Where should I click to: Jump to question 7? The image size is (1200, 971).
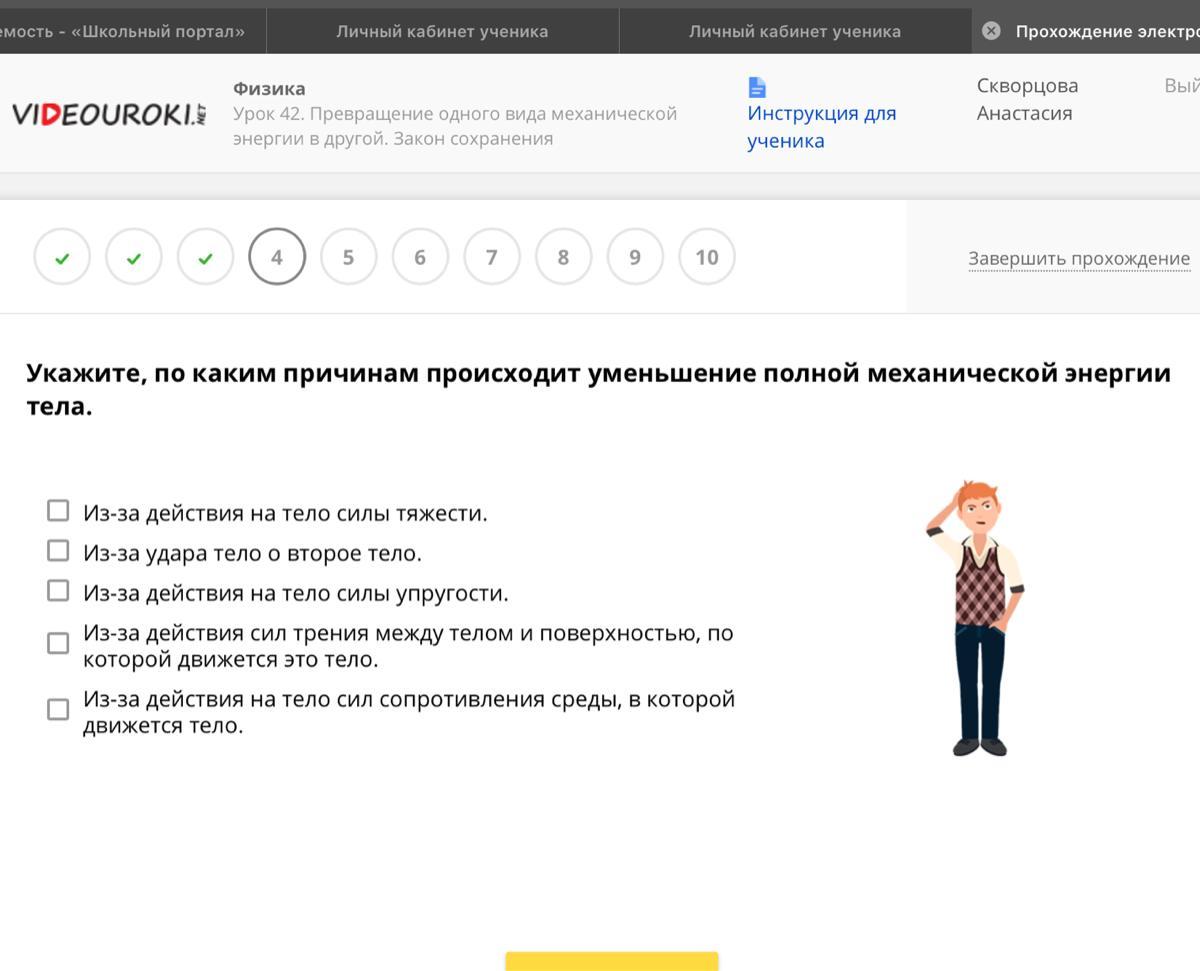point(491,258)
